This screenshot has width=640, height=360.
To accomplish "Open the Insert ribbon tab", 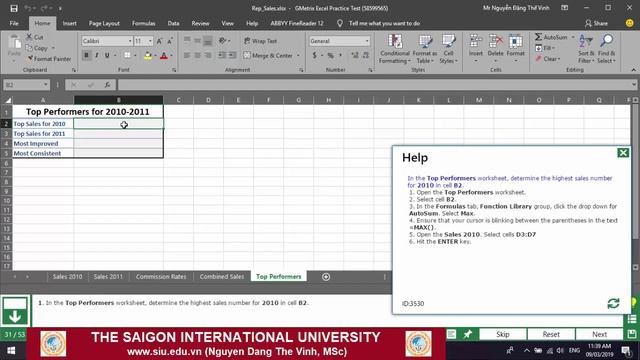I will [69, 23].
